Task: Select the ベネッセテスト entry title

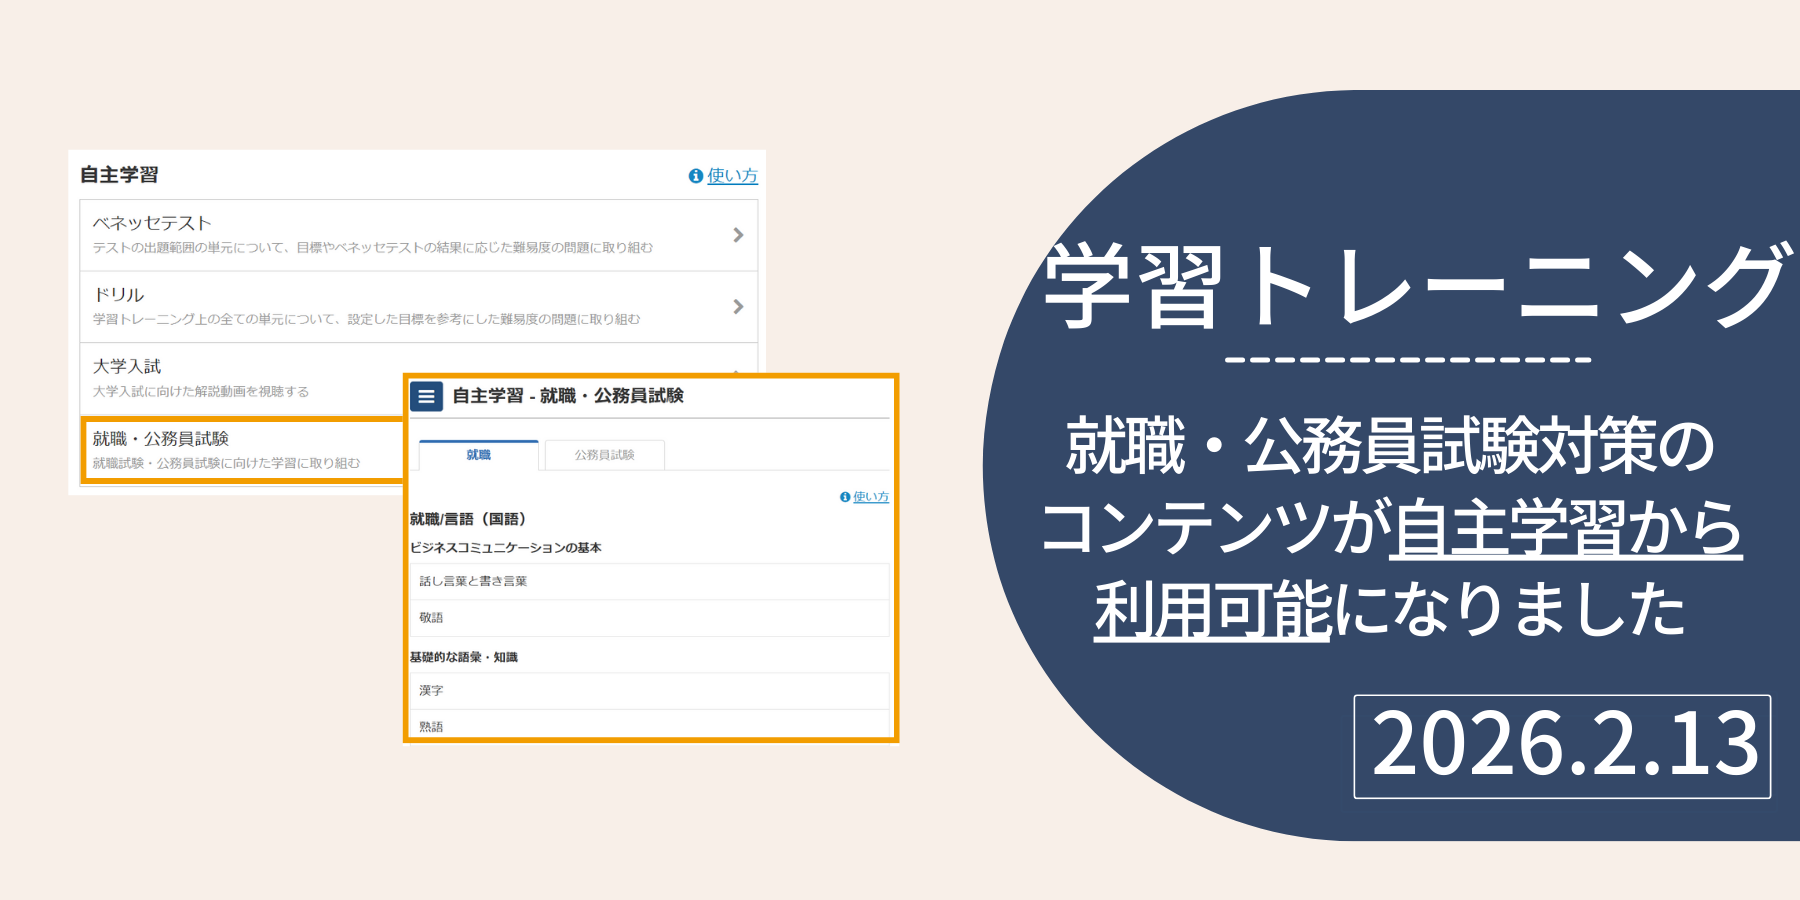Action: click(x=152, y=223)
